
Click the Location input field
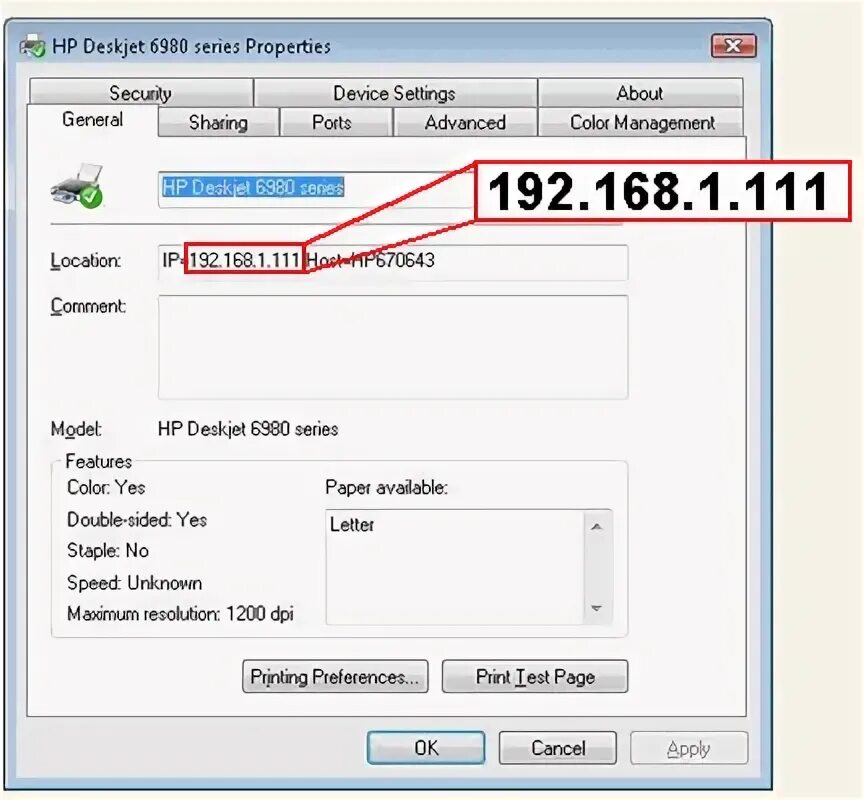pyautogui.click(x=393, y=261)
